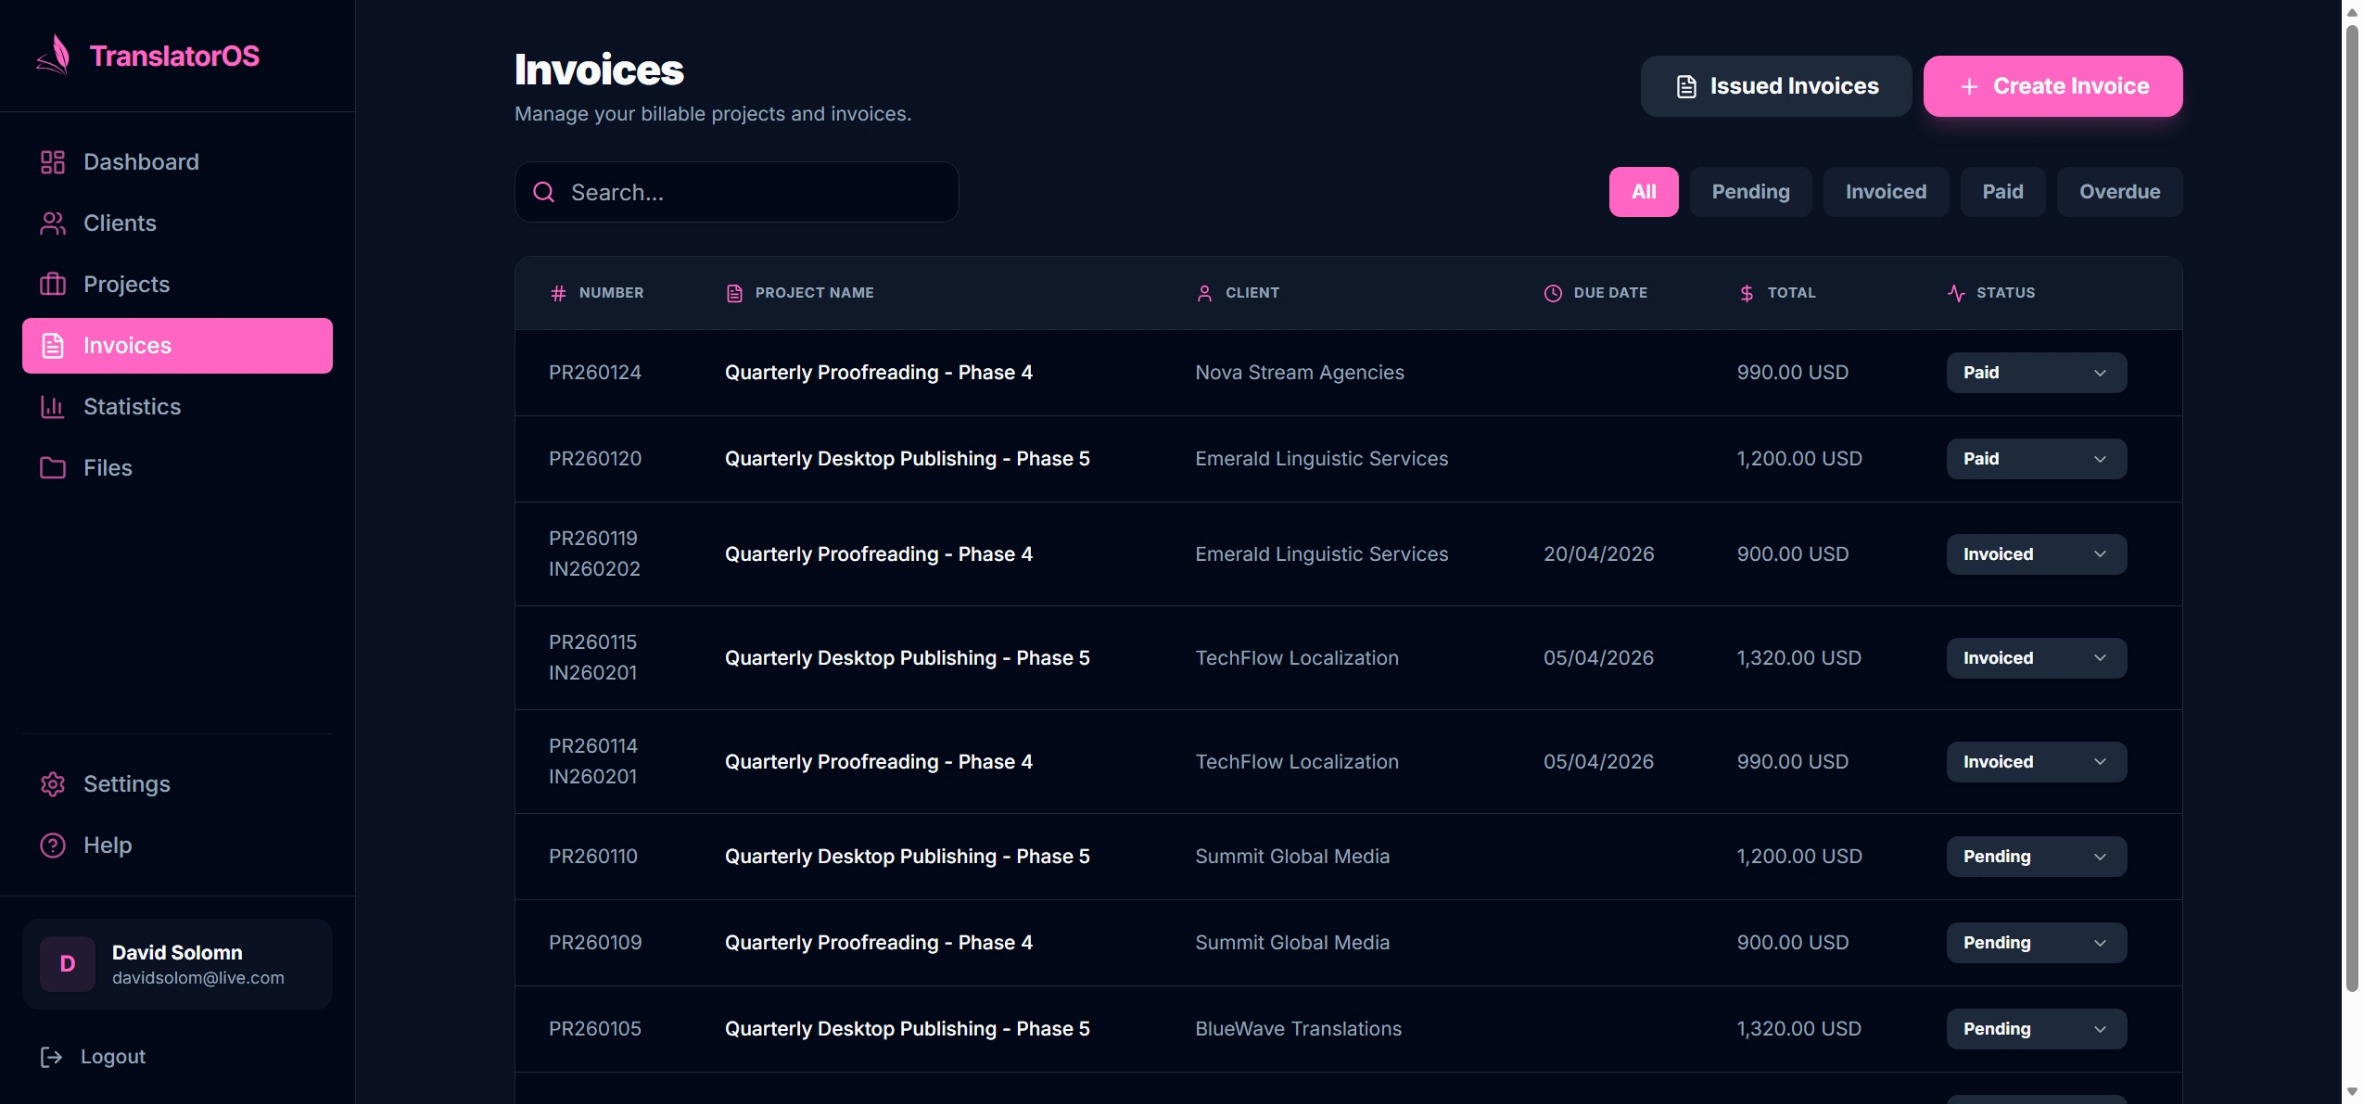Click the Help question mark icon

tap(50, 845)
